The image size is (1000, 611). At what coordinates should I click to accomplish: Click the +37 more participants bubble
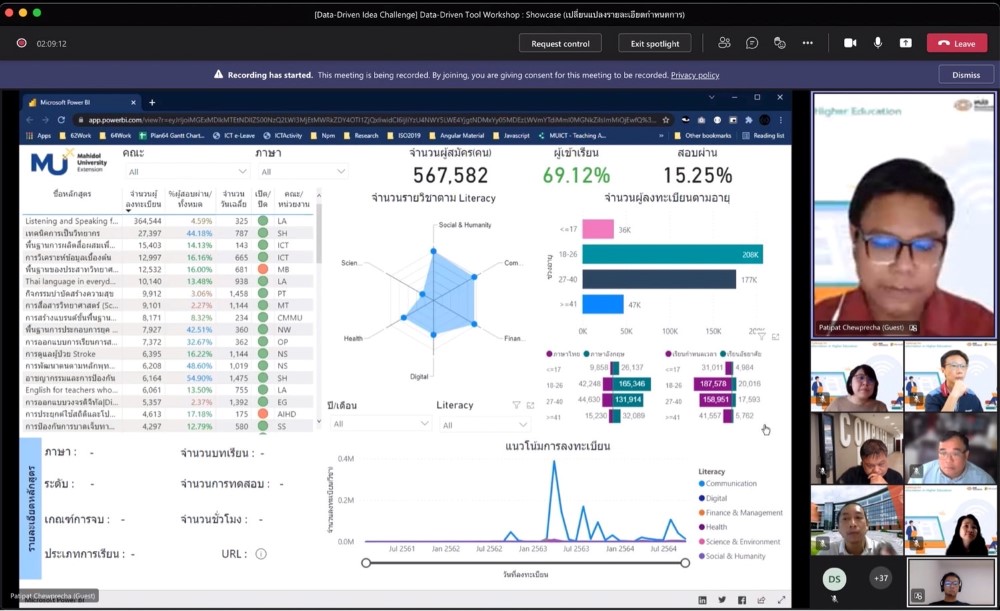(880, 579)
